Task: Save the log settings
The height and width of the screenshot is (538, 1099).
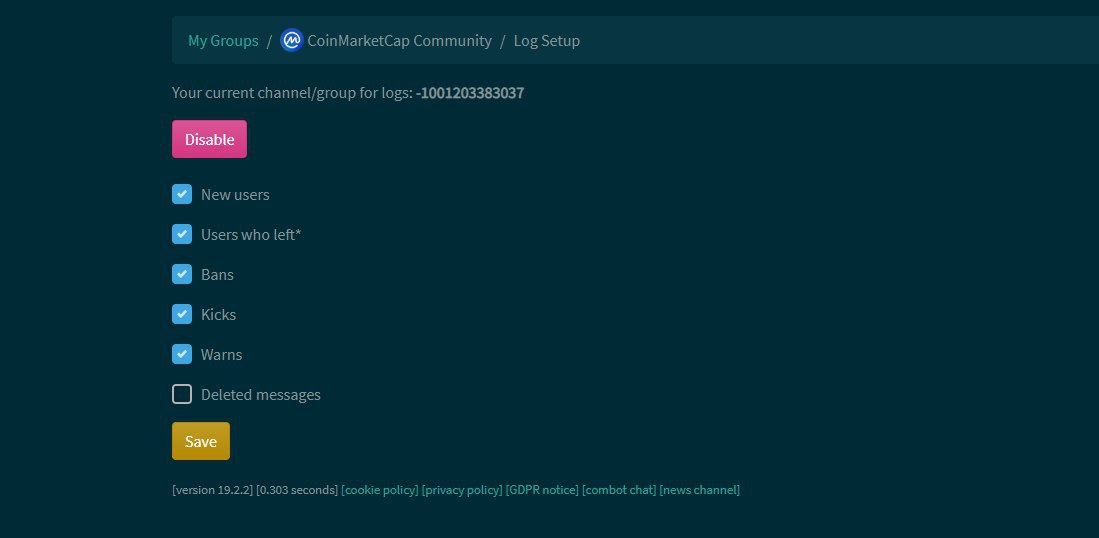Action: (200, 441)
